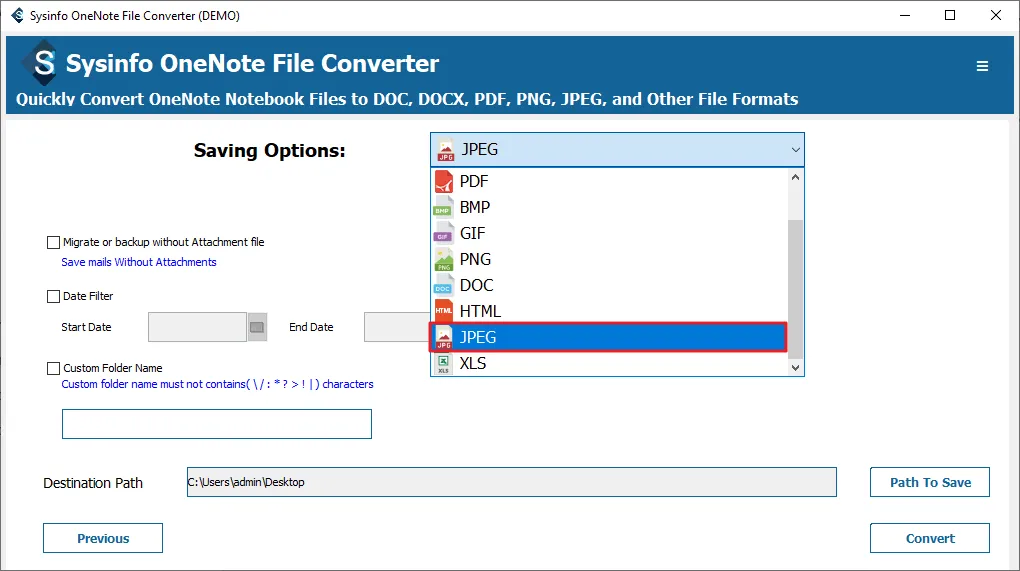Click the Sysinfo S logo
1020x571 pixels.
pos(42,63)
